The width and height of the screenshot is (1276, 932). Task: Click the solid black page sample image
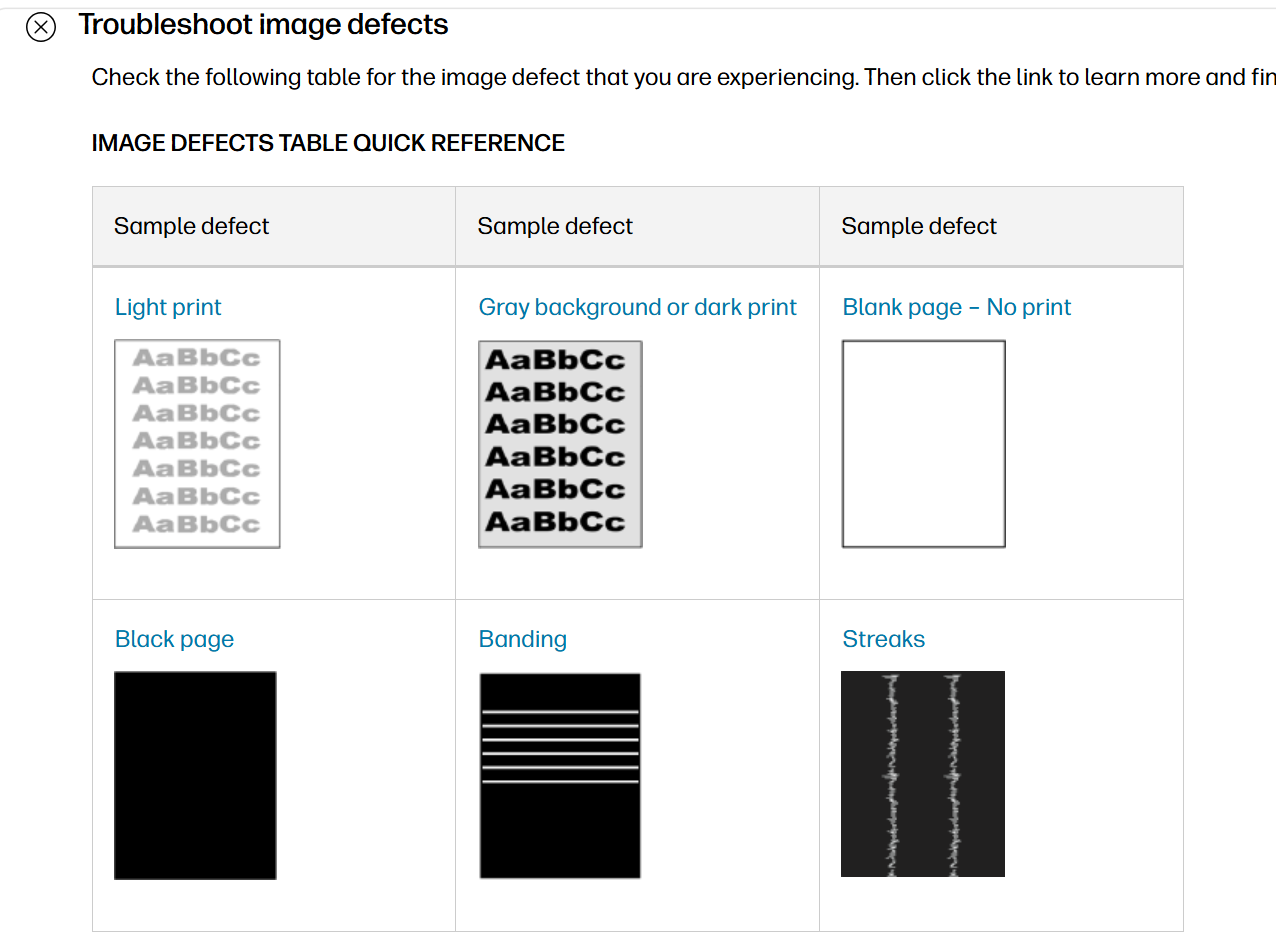tap(195, 775)
